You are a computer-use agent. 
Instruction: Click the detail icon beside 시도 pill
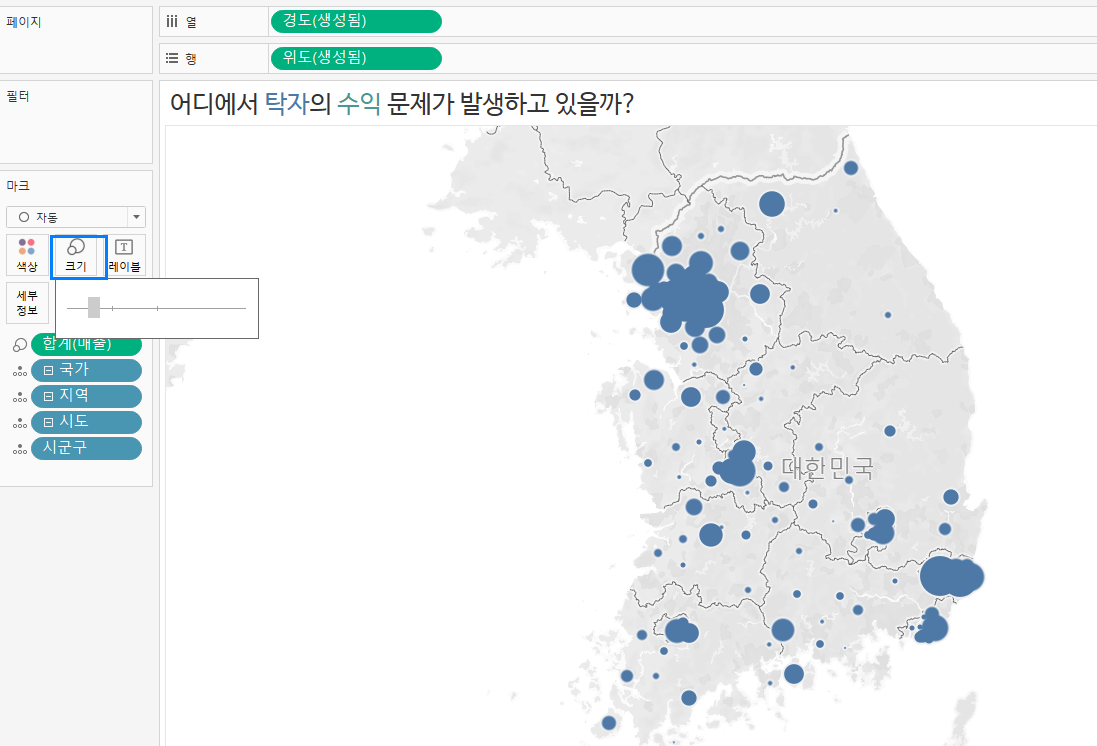coord(20,423)
